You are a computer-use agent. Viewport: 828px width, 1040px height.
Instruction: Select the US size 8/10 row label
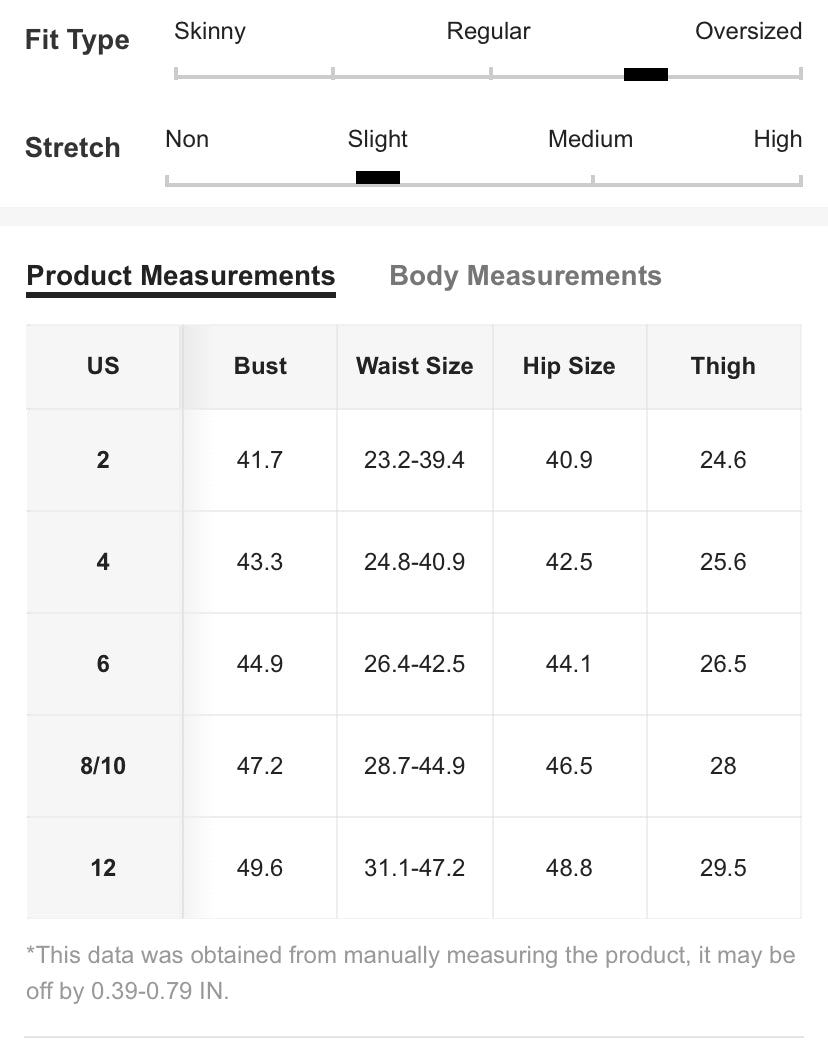click(103, 766)
